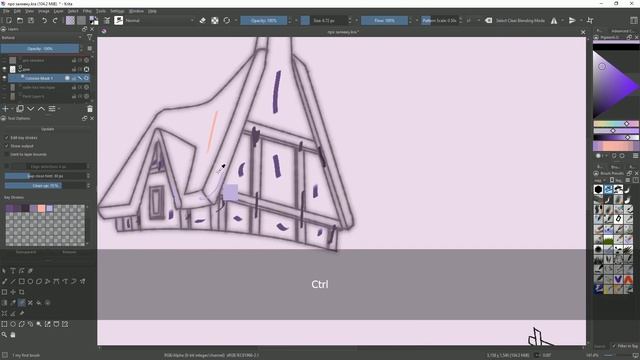Select the peach key stroke color swatch

(41, 209)
